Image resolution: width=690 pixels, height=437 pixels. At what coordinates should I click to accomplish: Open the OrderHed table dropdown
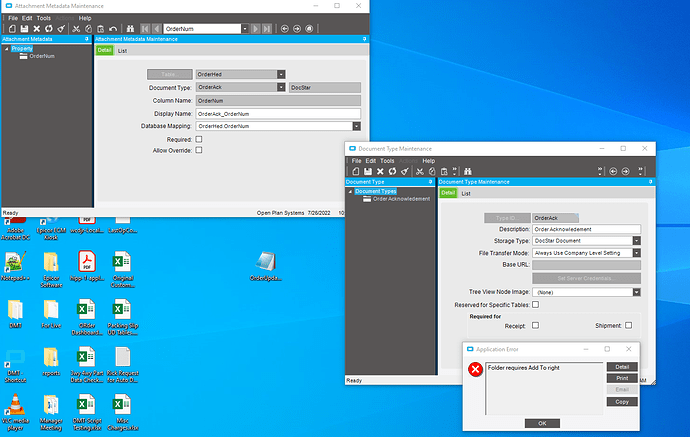281,74
